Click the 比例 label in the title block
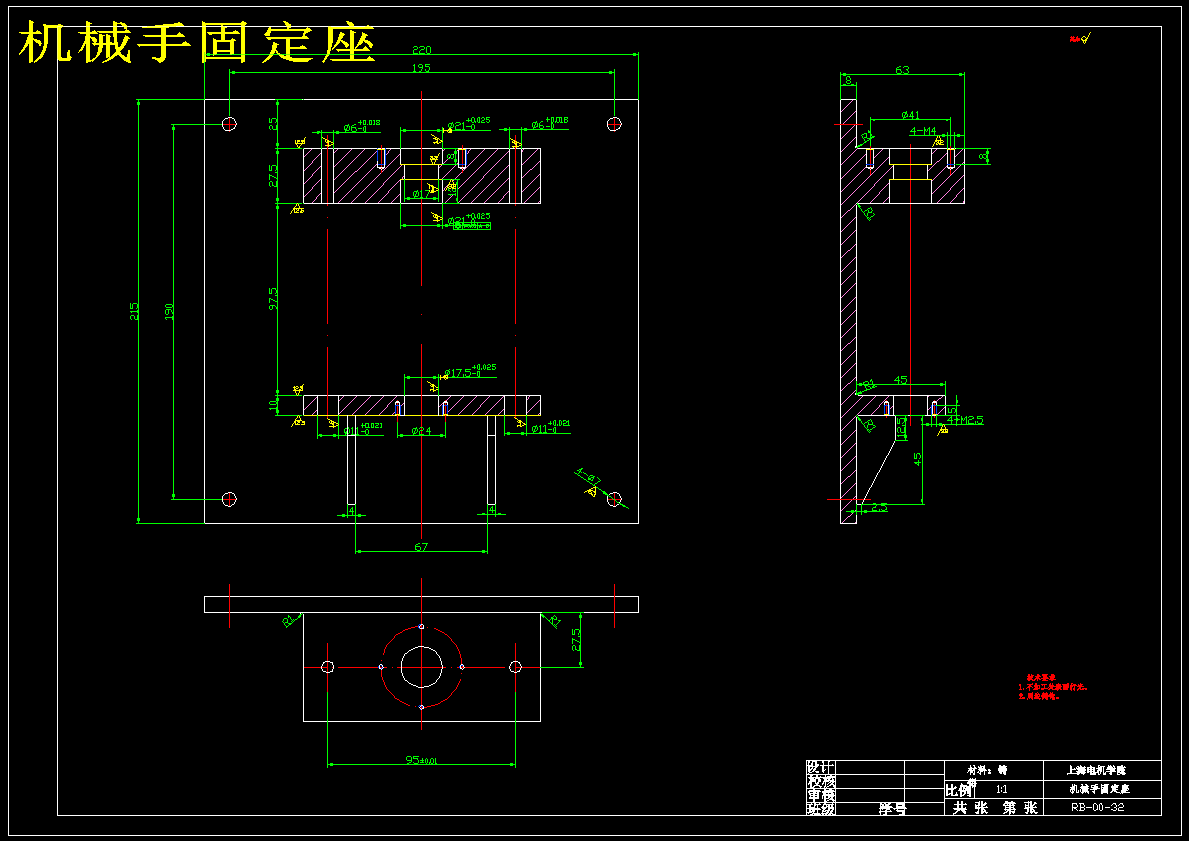Image resolution: width=1189 pixels, height=841 pixels. tap(959, 791)
